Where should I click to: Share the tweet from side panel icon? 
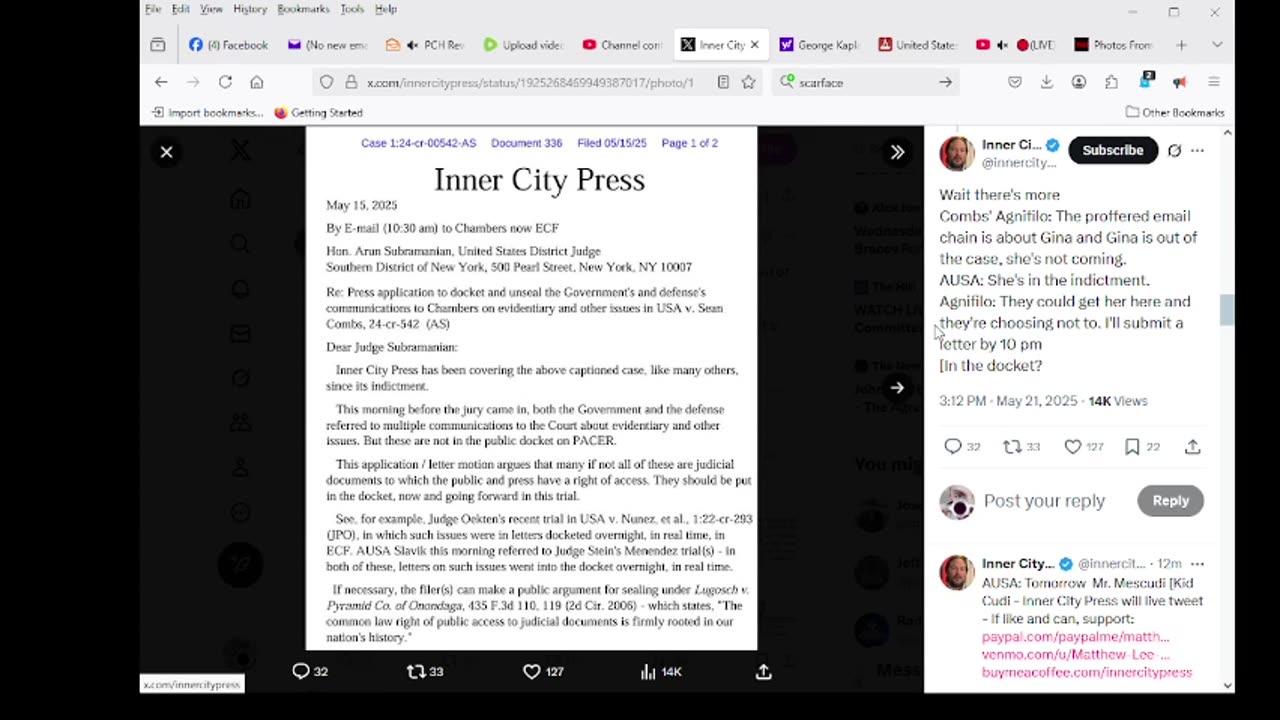pyautogui.click(x=1193, y=447)
